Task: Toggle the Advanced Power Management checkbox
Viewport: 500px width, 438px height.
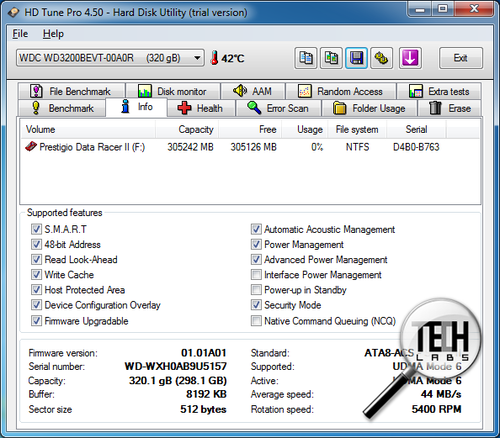Action: click(x=256, y=259)
